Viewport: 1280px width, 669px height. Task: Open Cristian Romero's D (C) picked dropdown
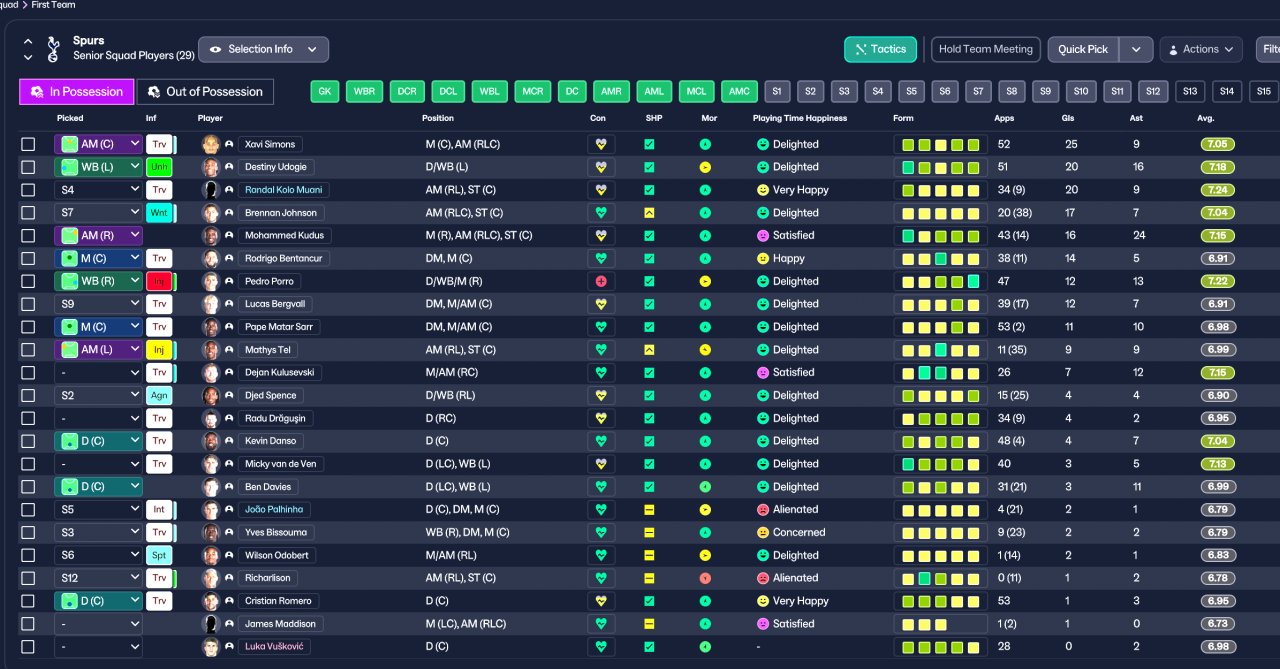(98, 601)
